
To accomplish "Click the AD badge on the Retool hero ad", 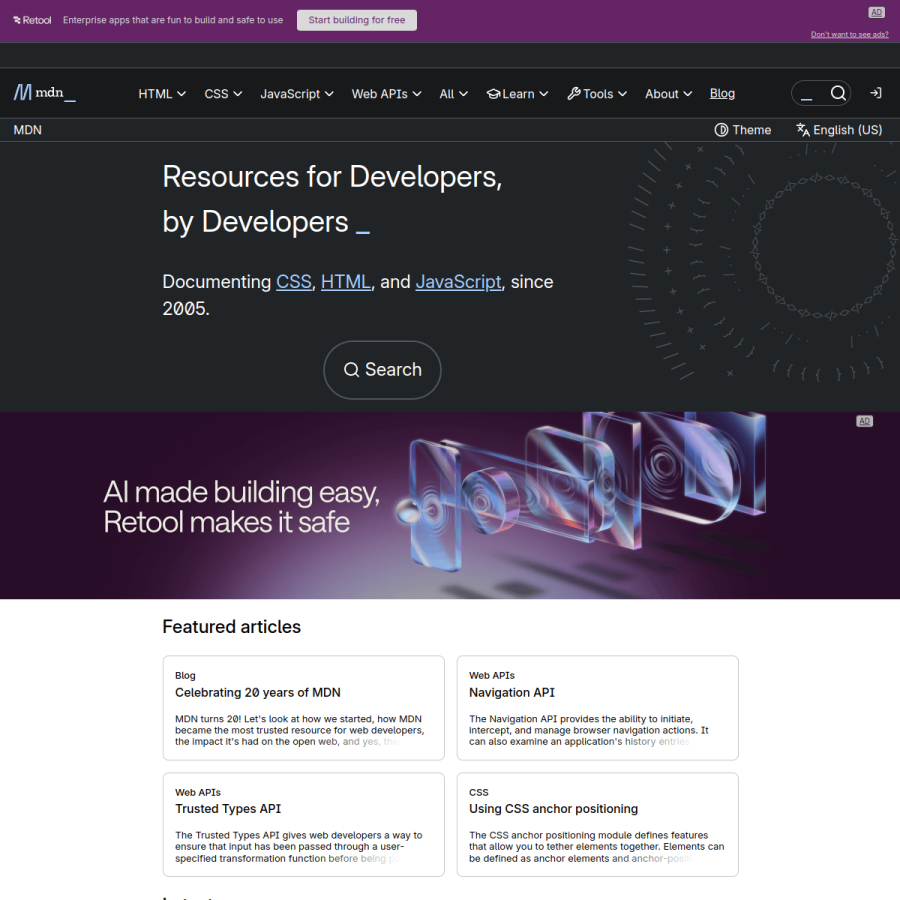I will point(864,421).
